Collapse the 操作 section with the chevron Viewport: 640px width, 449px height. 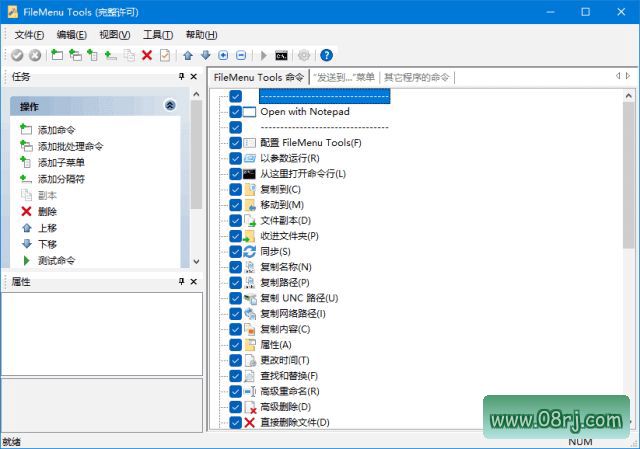click(170, 105)
